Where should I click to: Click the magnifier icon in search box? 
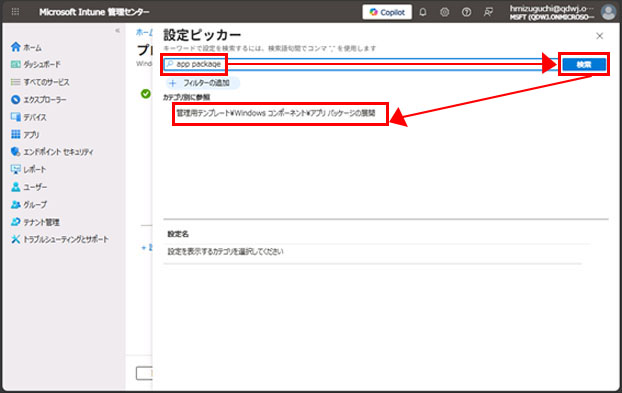click(170, 64)
